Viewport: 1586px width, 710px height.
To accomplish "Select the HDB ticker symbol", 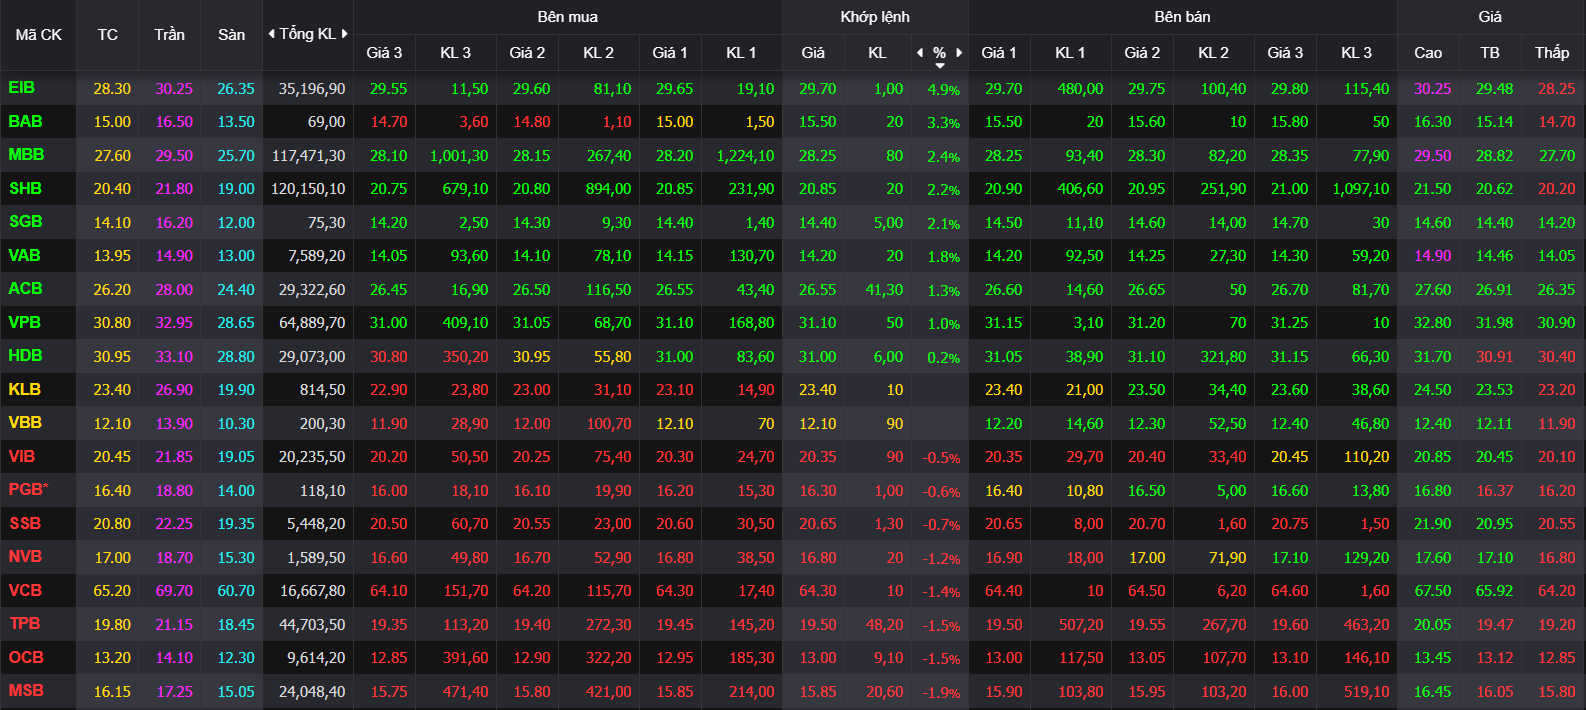I will click(x=25, y=356).
